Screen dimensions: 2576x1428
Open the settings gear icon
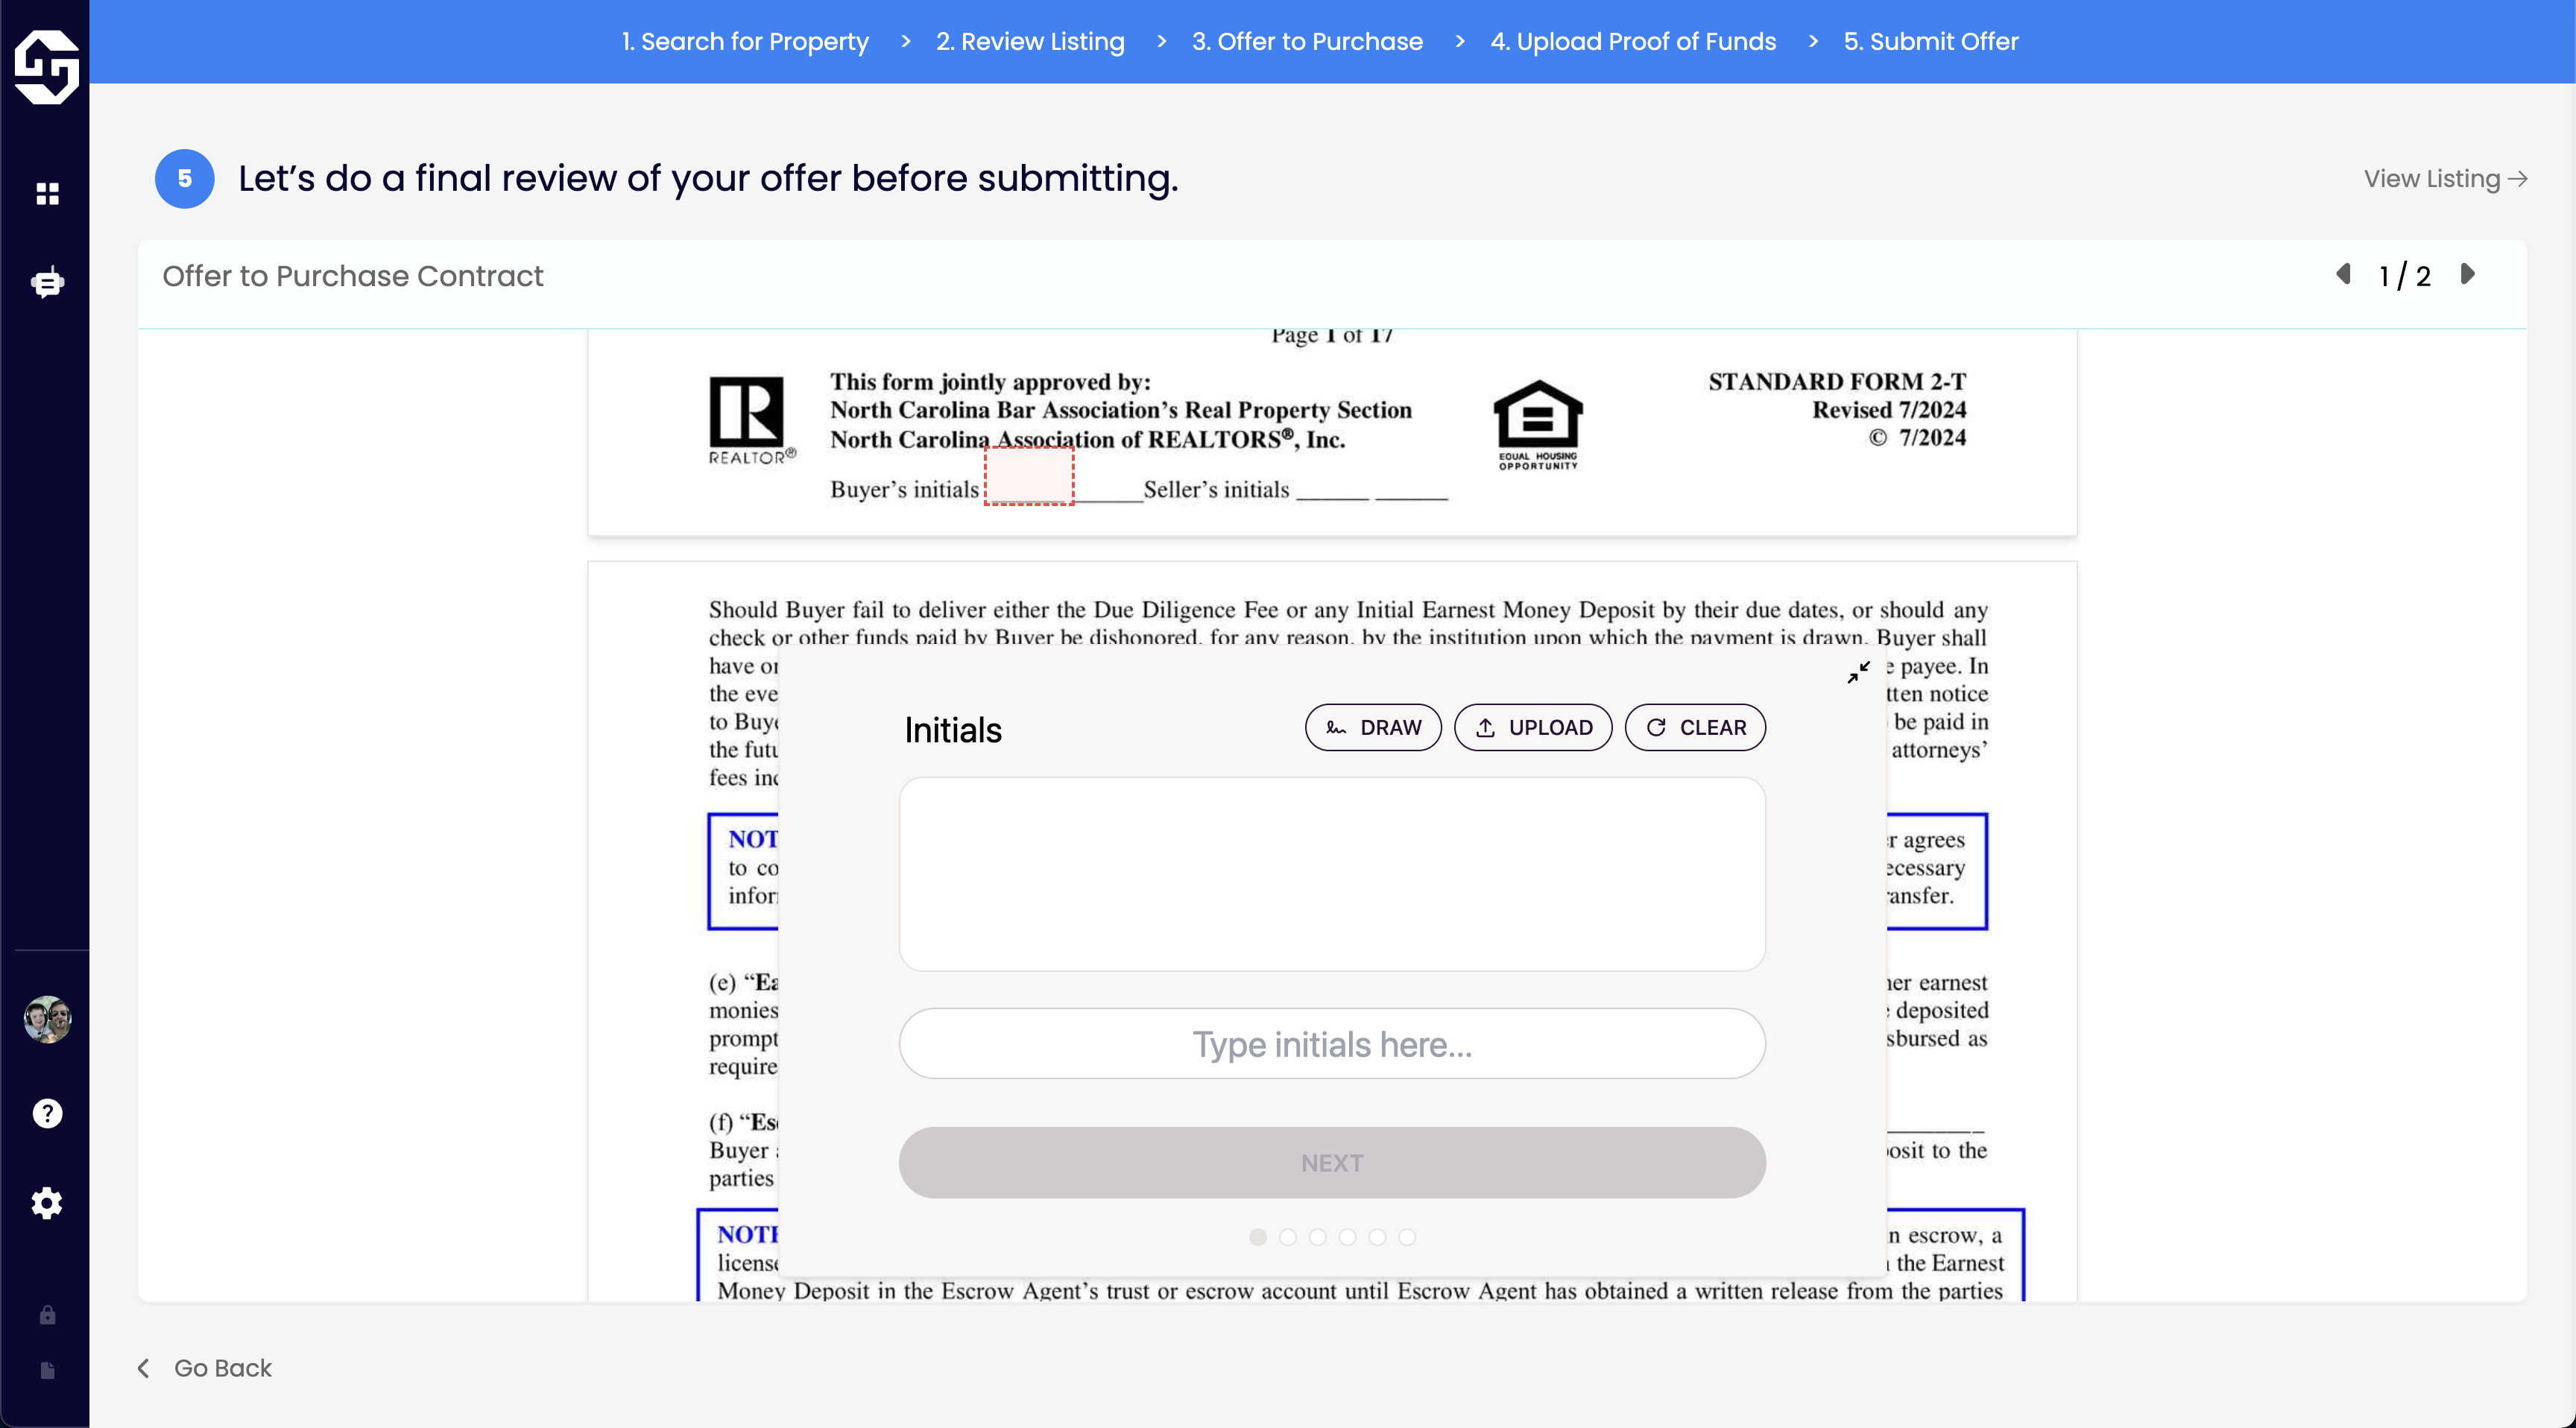pos(47,1203)
